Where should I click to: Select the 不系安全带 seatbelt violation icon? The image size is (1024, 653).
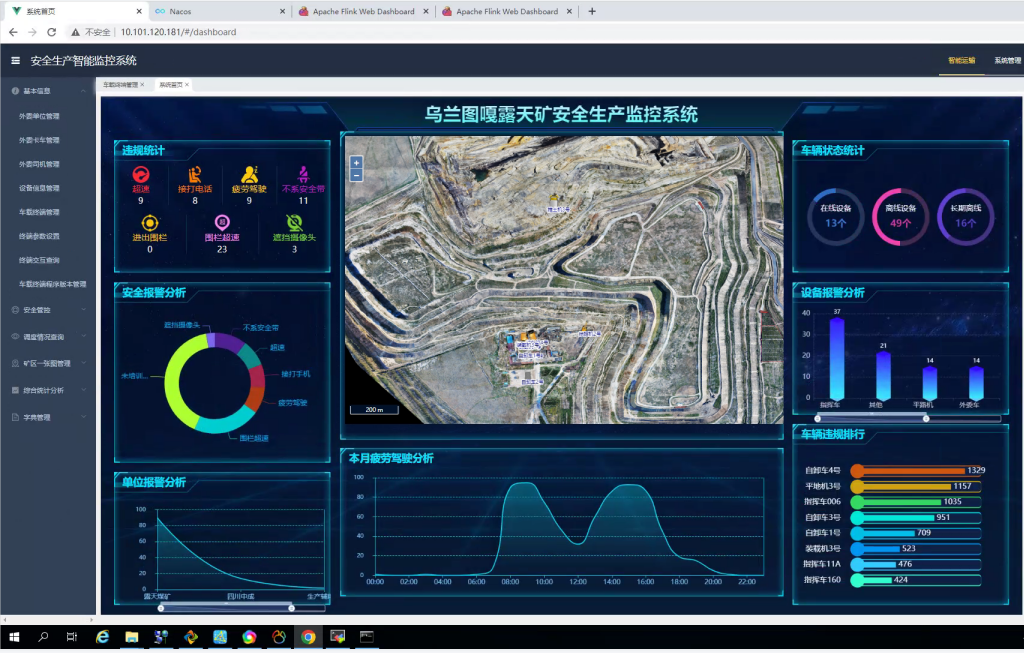click(x=303, y=174)
